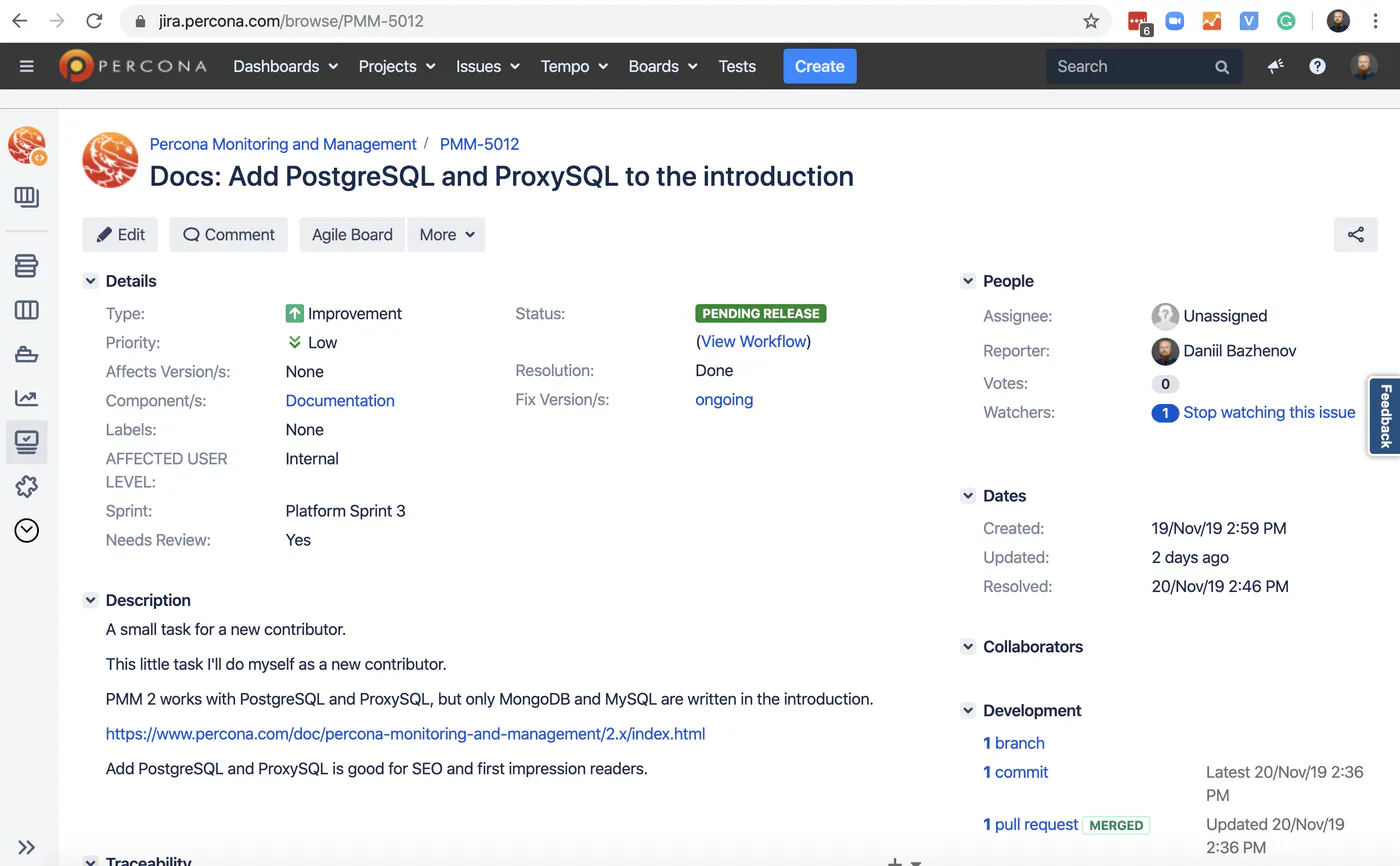
Task: Click the watchers count badge
Action: point(1165,412)
